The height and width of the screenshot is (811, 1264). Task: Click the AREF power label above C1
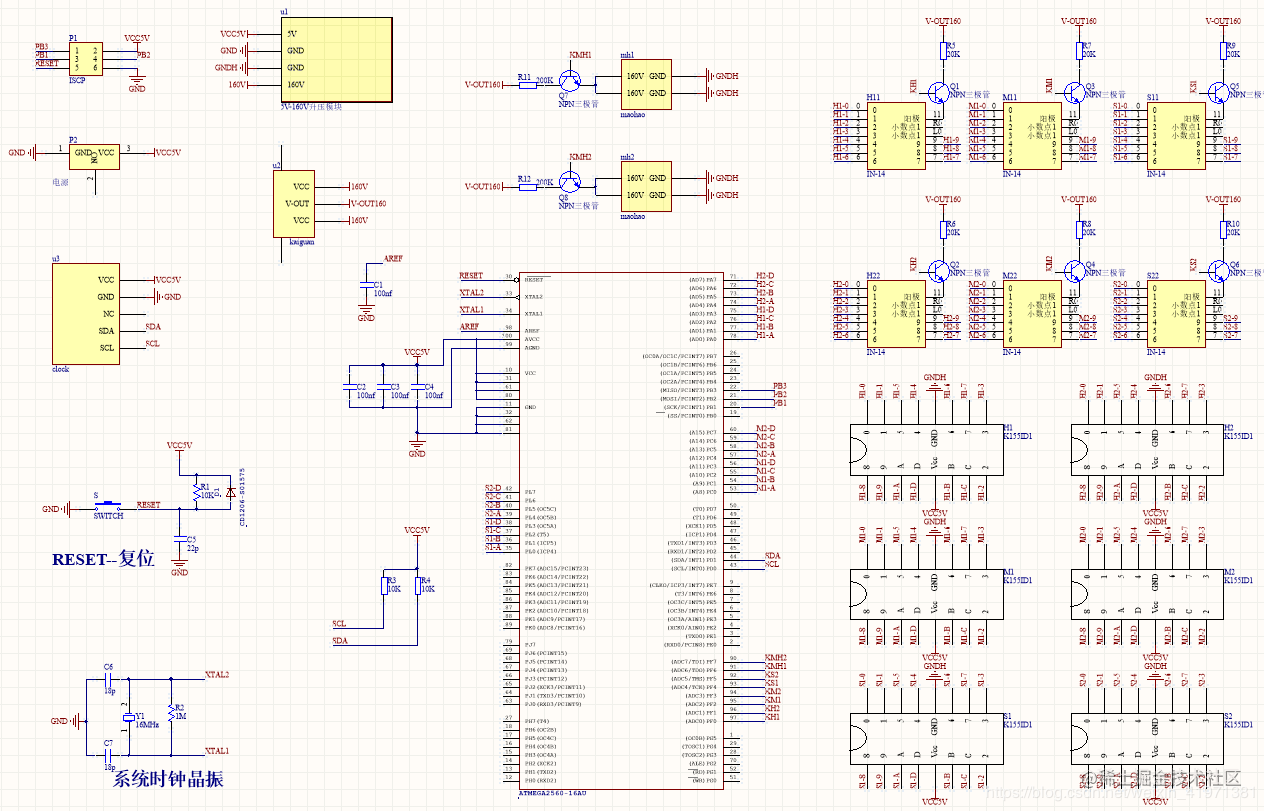(393, 258)
